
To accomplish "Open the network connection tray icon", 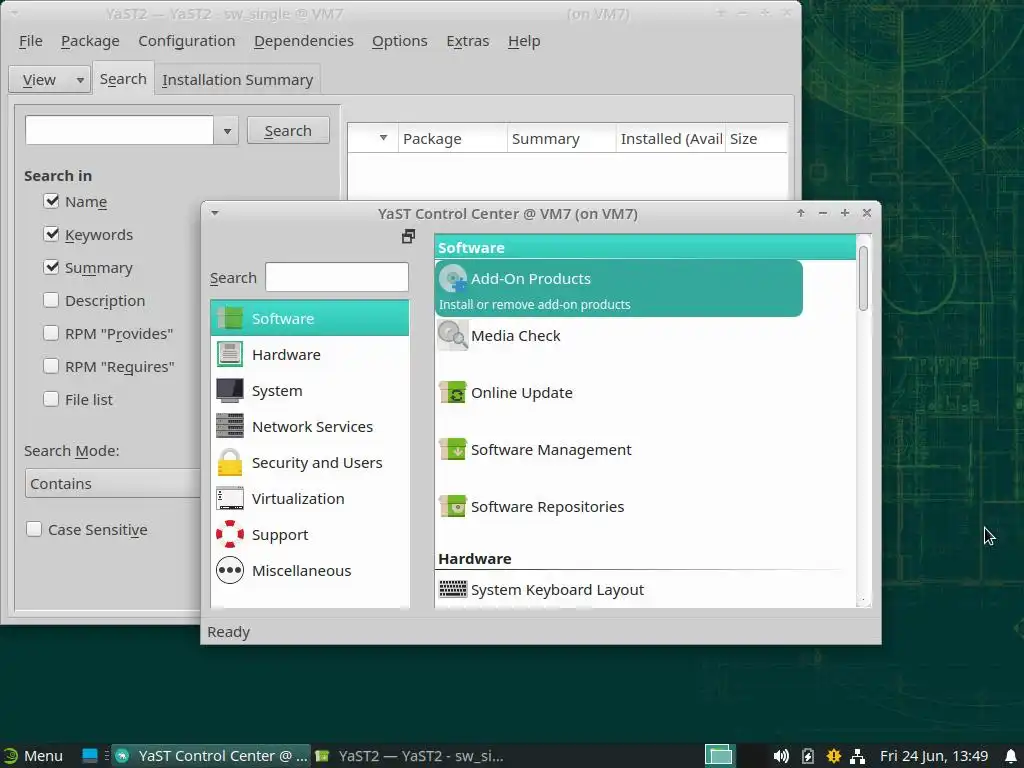I will coord(857,756).
